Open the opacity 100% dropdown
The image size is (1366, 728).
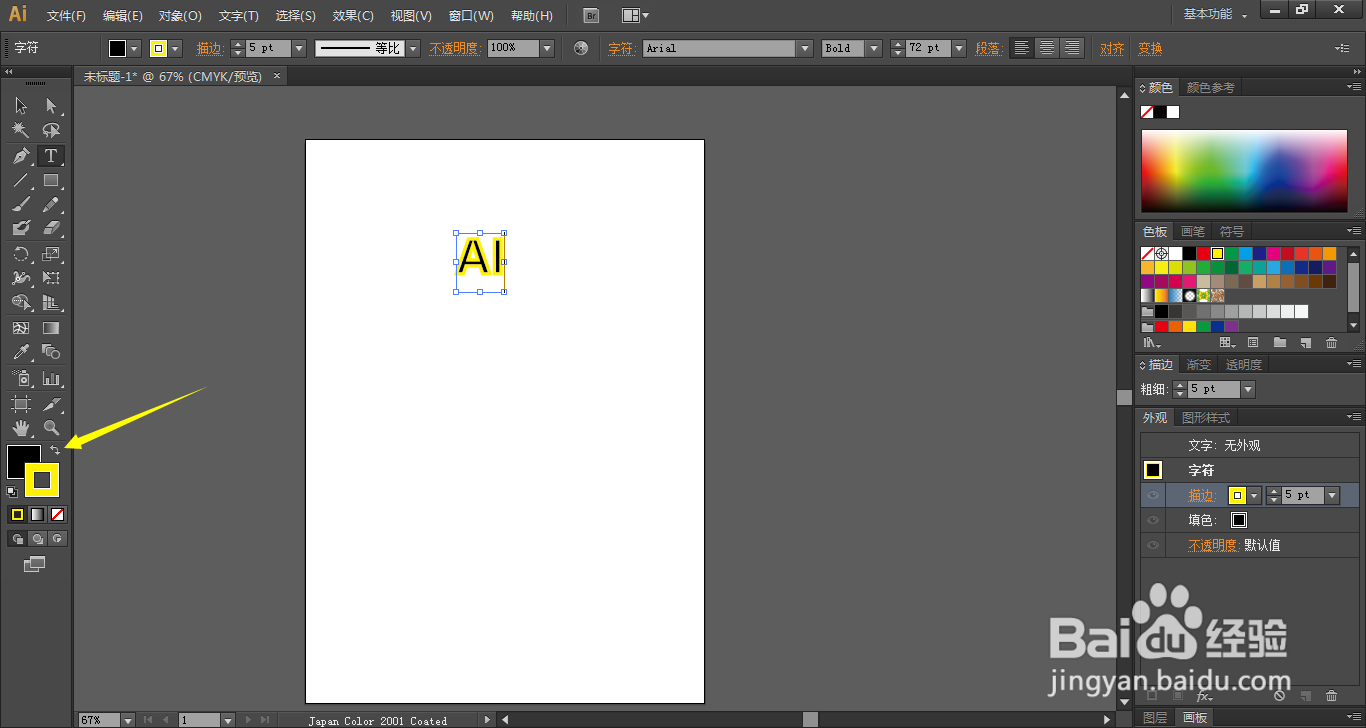[547, 48]
